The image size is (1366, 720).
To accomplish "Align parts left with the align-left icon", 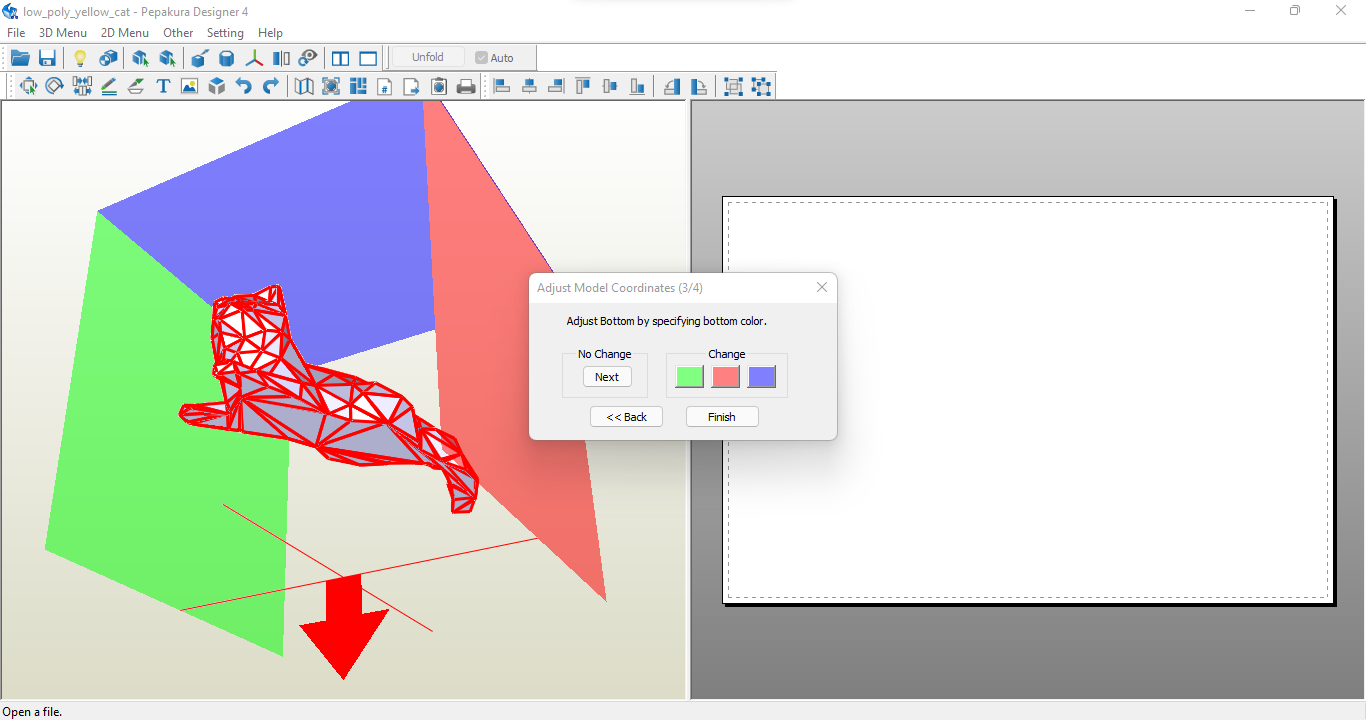I will [x=502, y=86].
